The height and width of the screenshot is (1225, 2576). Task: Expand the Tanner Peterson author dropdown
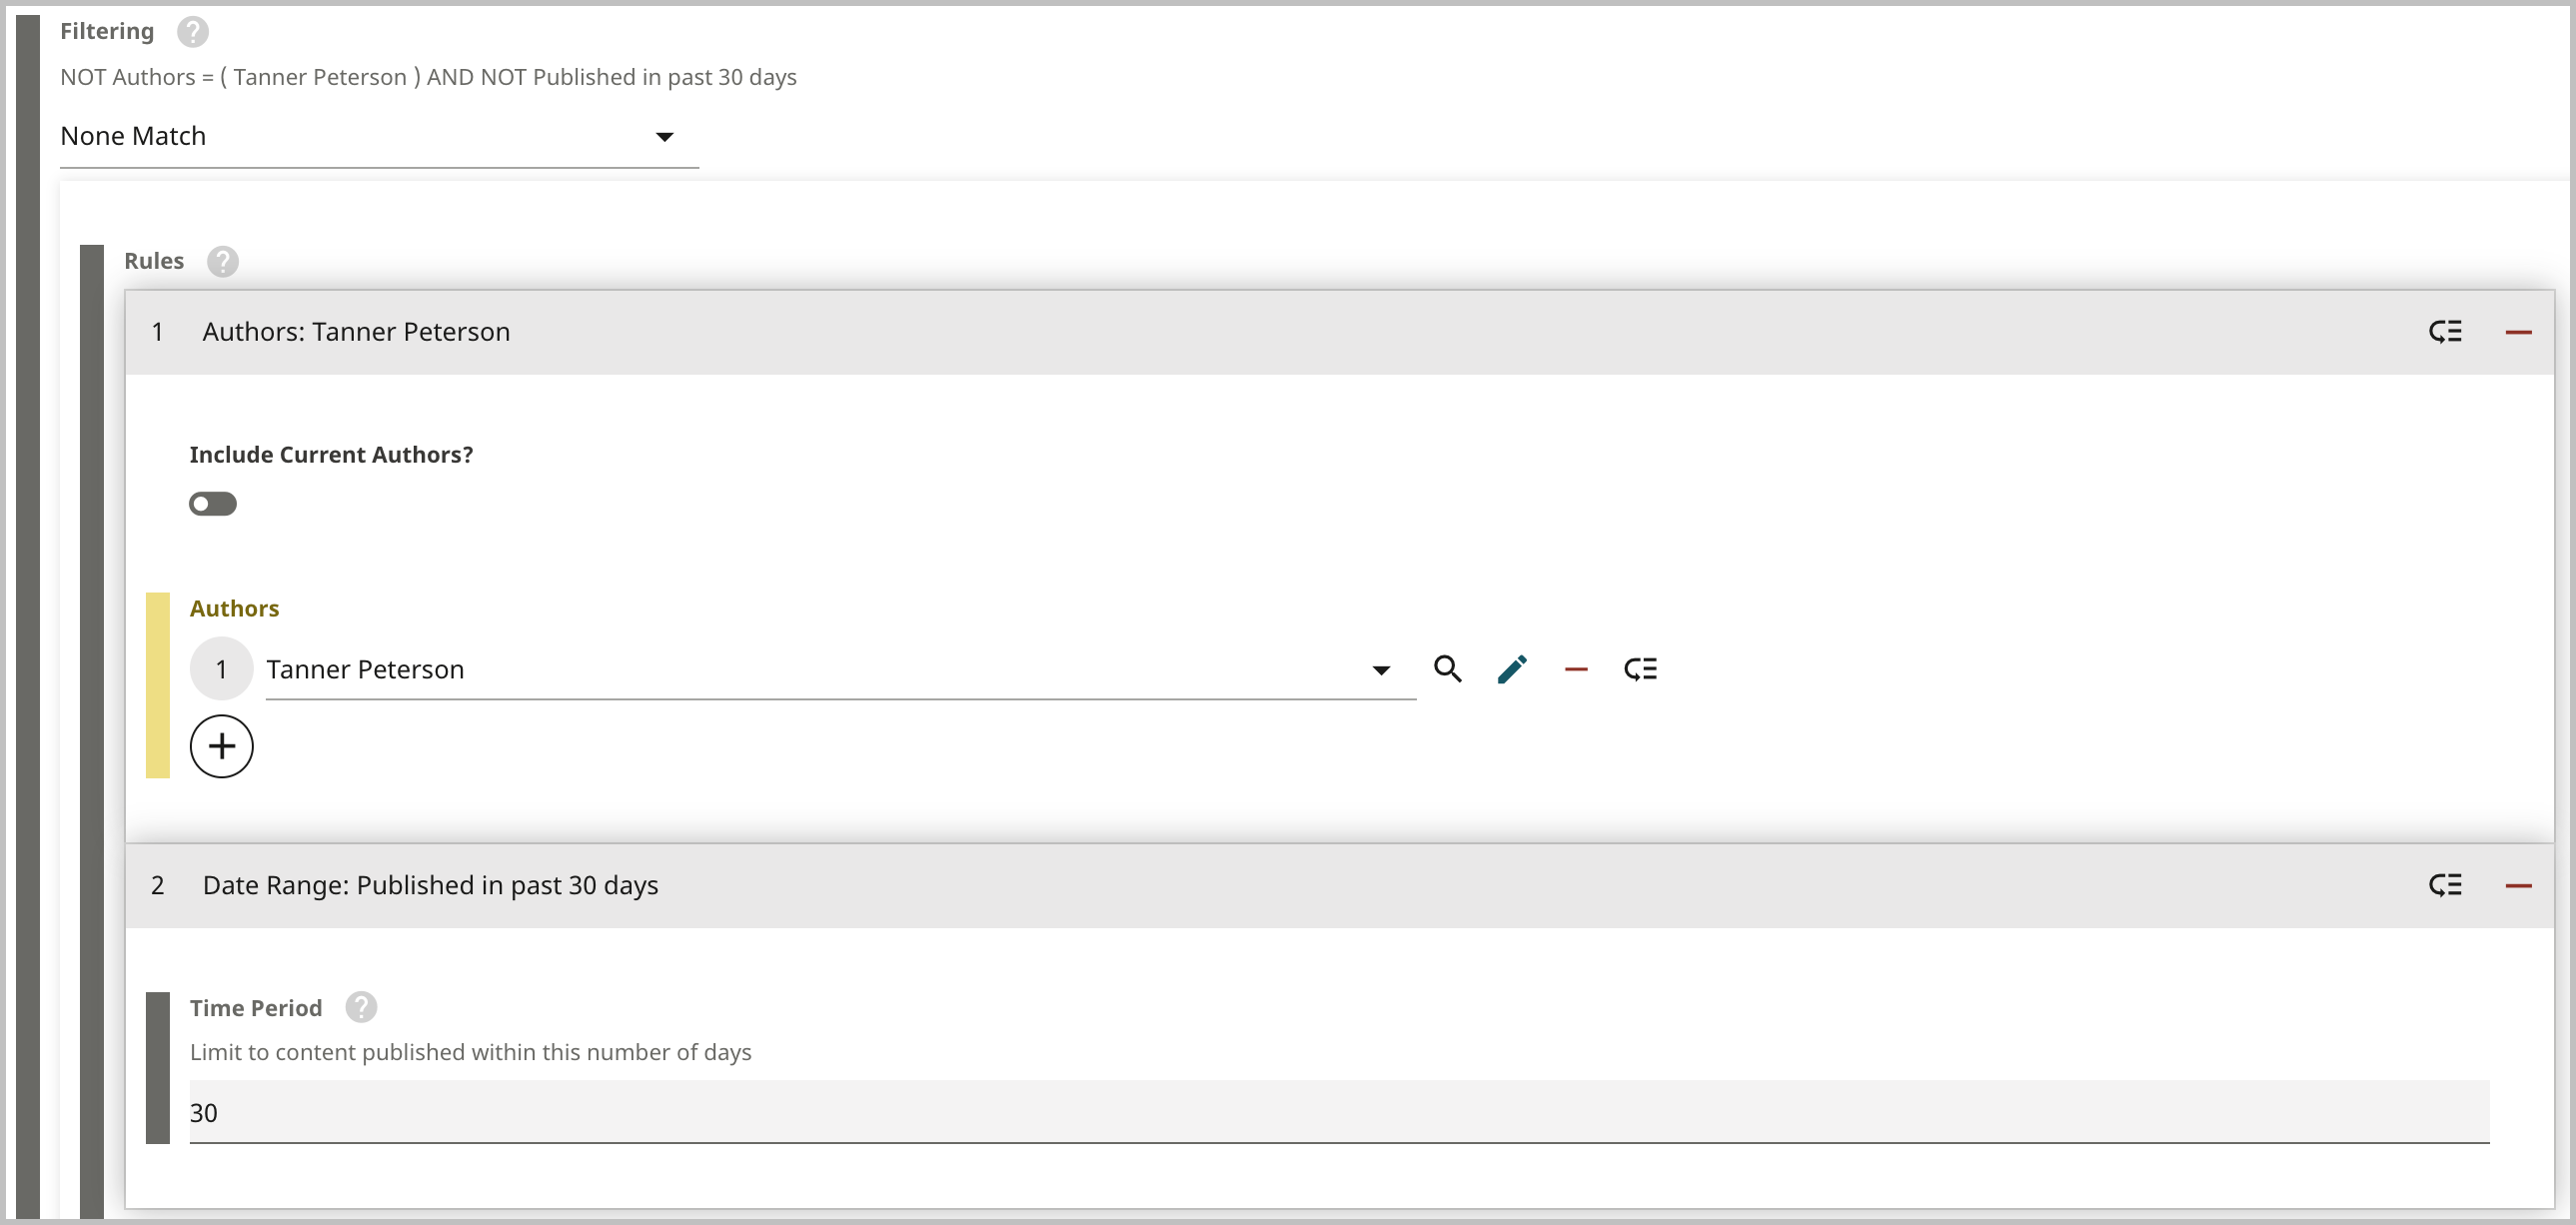point(1381,670)
